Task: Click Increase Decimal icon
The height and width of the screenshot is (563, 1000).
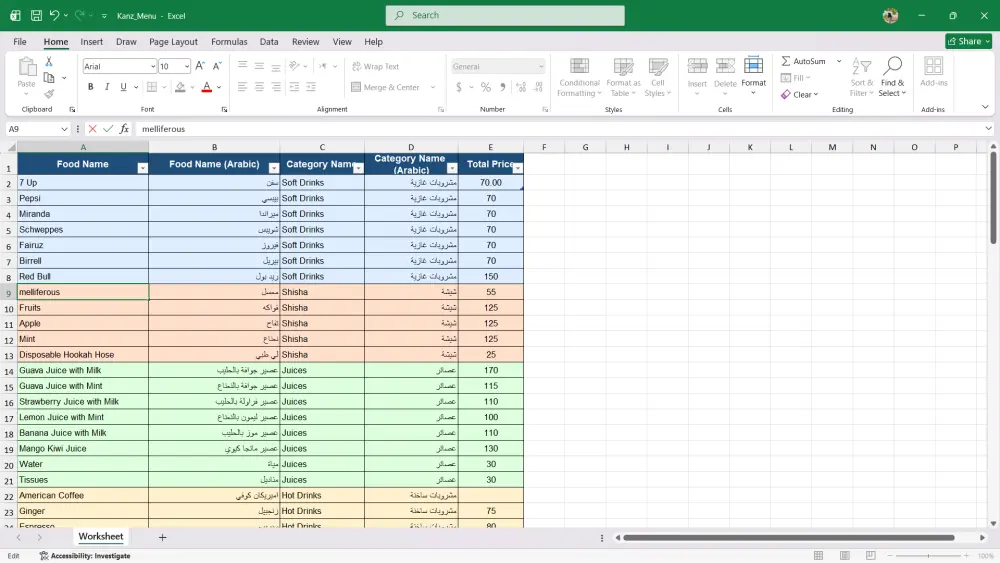Action: tap(521, 87)
